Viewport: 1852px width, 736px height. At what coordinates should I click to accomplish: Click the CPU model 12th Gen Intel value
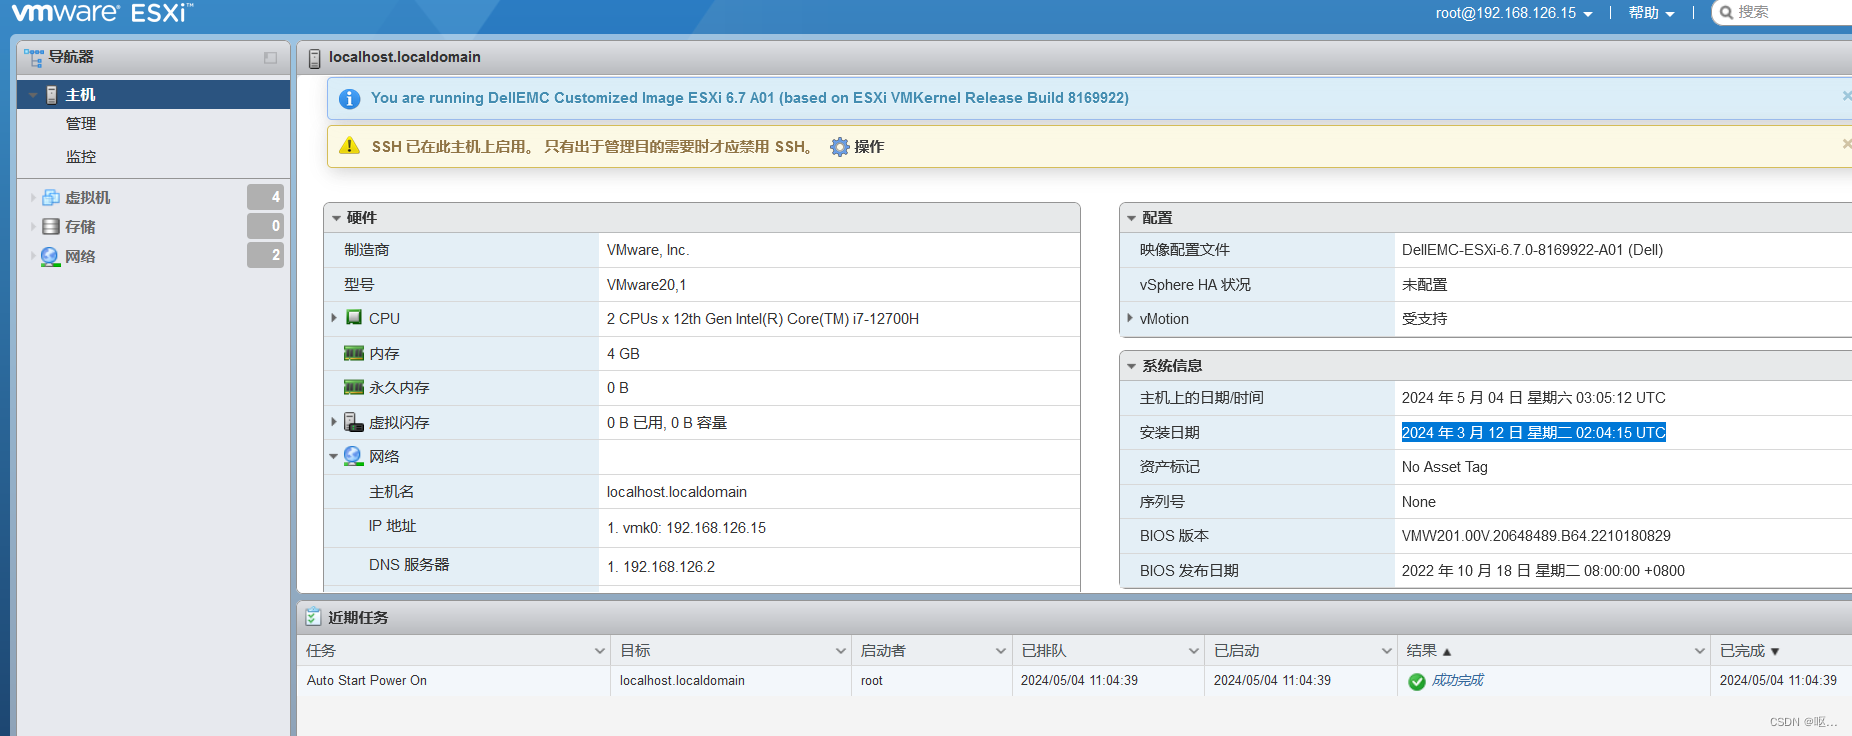[x=763, y=319]
